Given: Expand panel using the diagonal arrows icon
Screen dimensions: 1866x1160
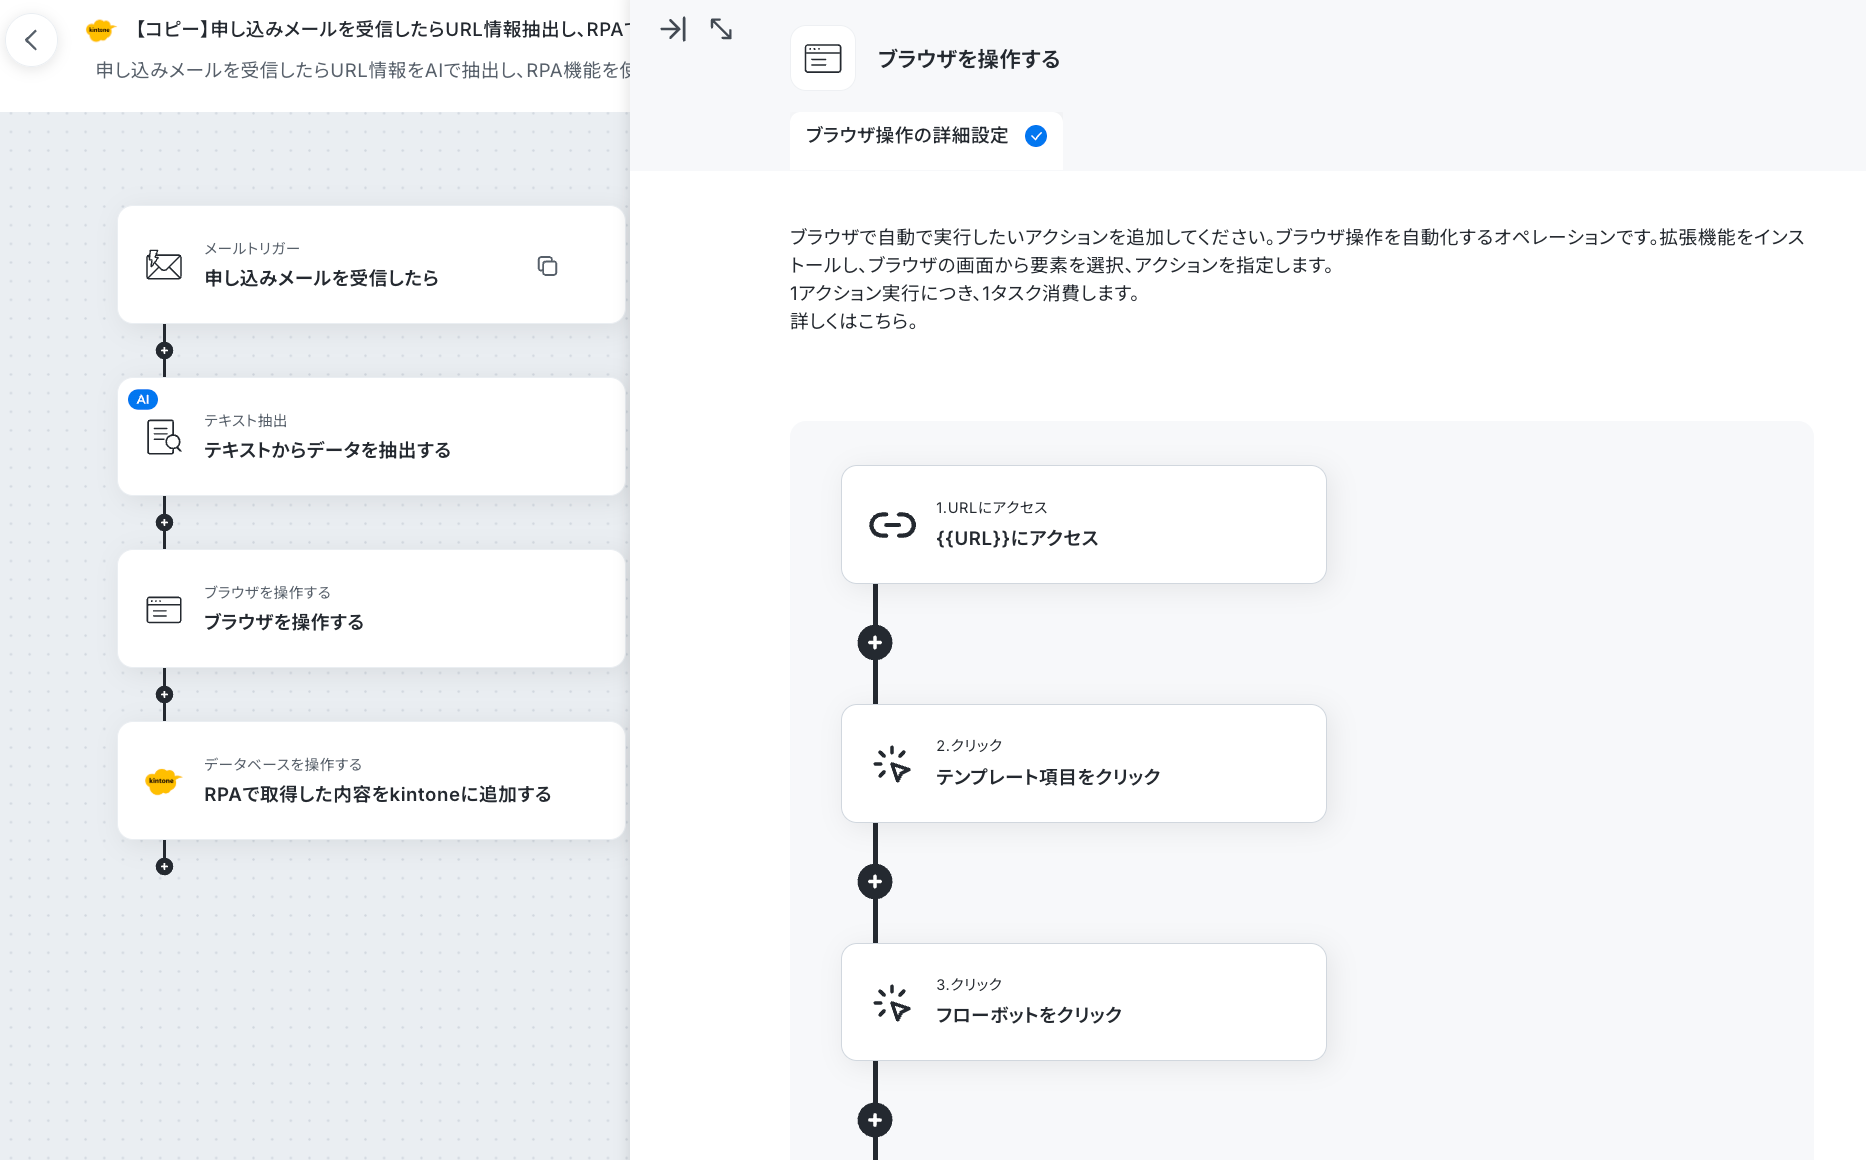Looking at the screenshot, I should [x=721, y=29].
